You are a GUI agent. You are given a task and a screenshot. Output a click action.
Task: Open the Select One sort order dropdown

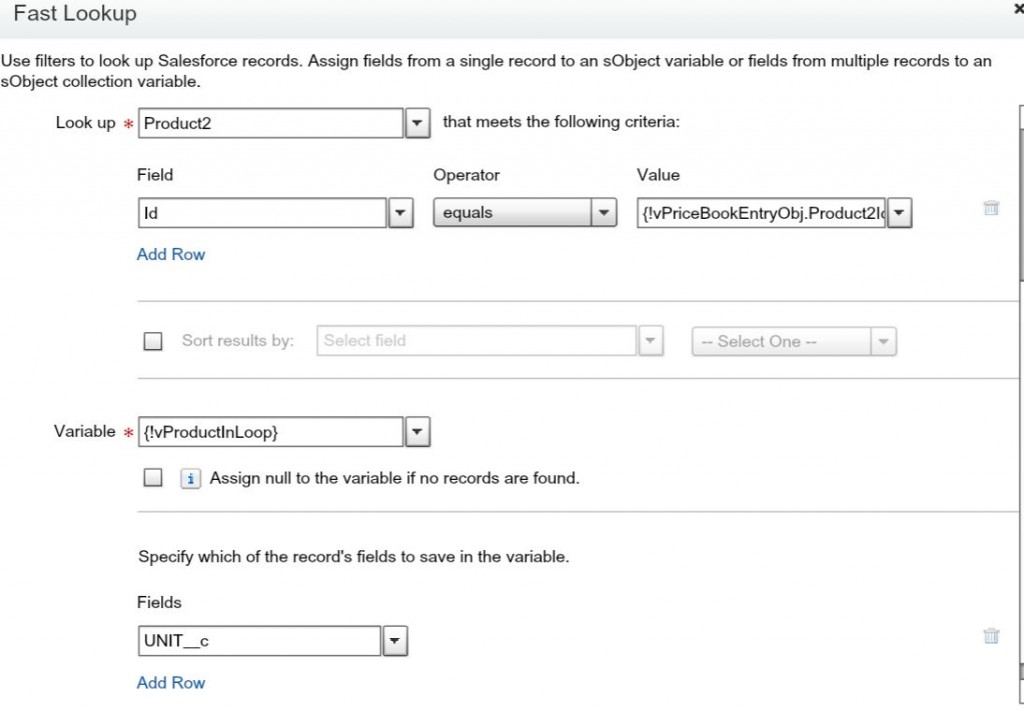pyautogui.click(x=882, y=342)
